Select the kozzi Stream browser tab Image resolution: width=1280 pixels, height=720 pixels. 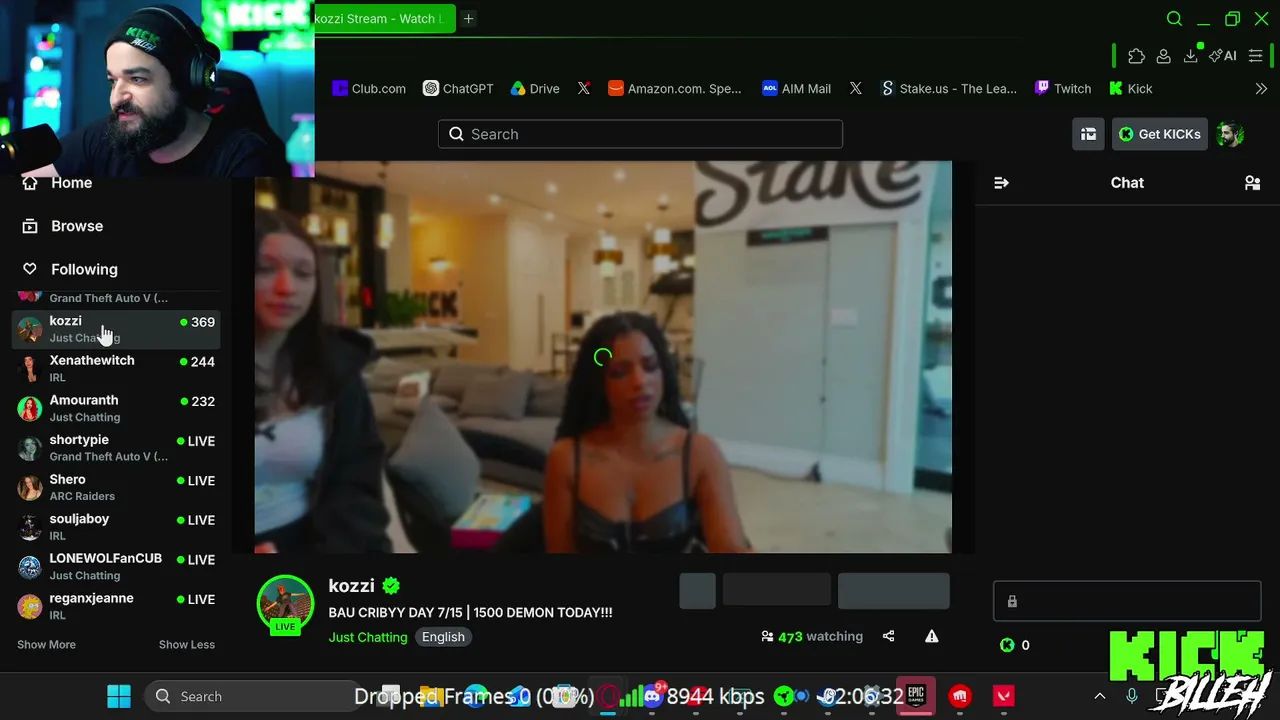tap(385, 19)
